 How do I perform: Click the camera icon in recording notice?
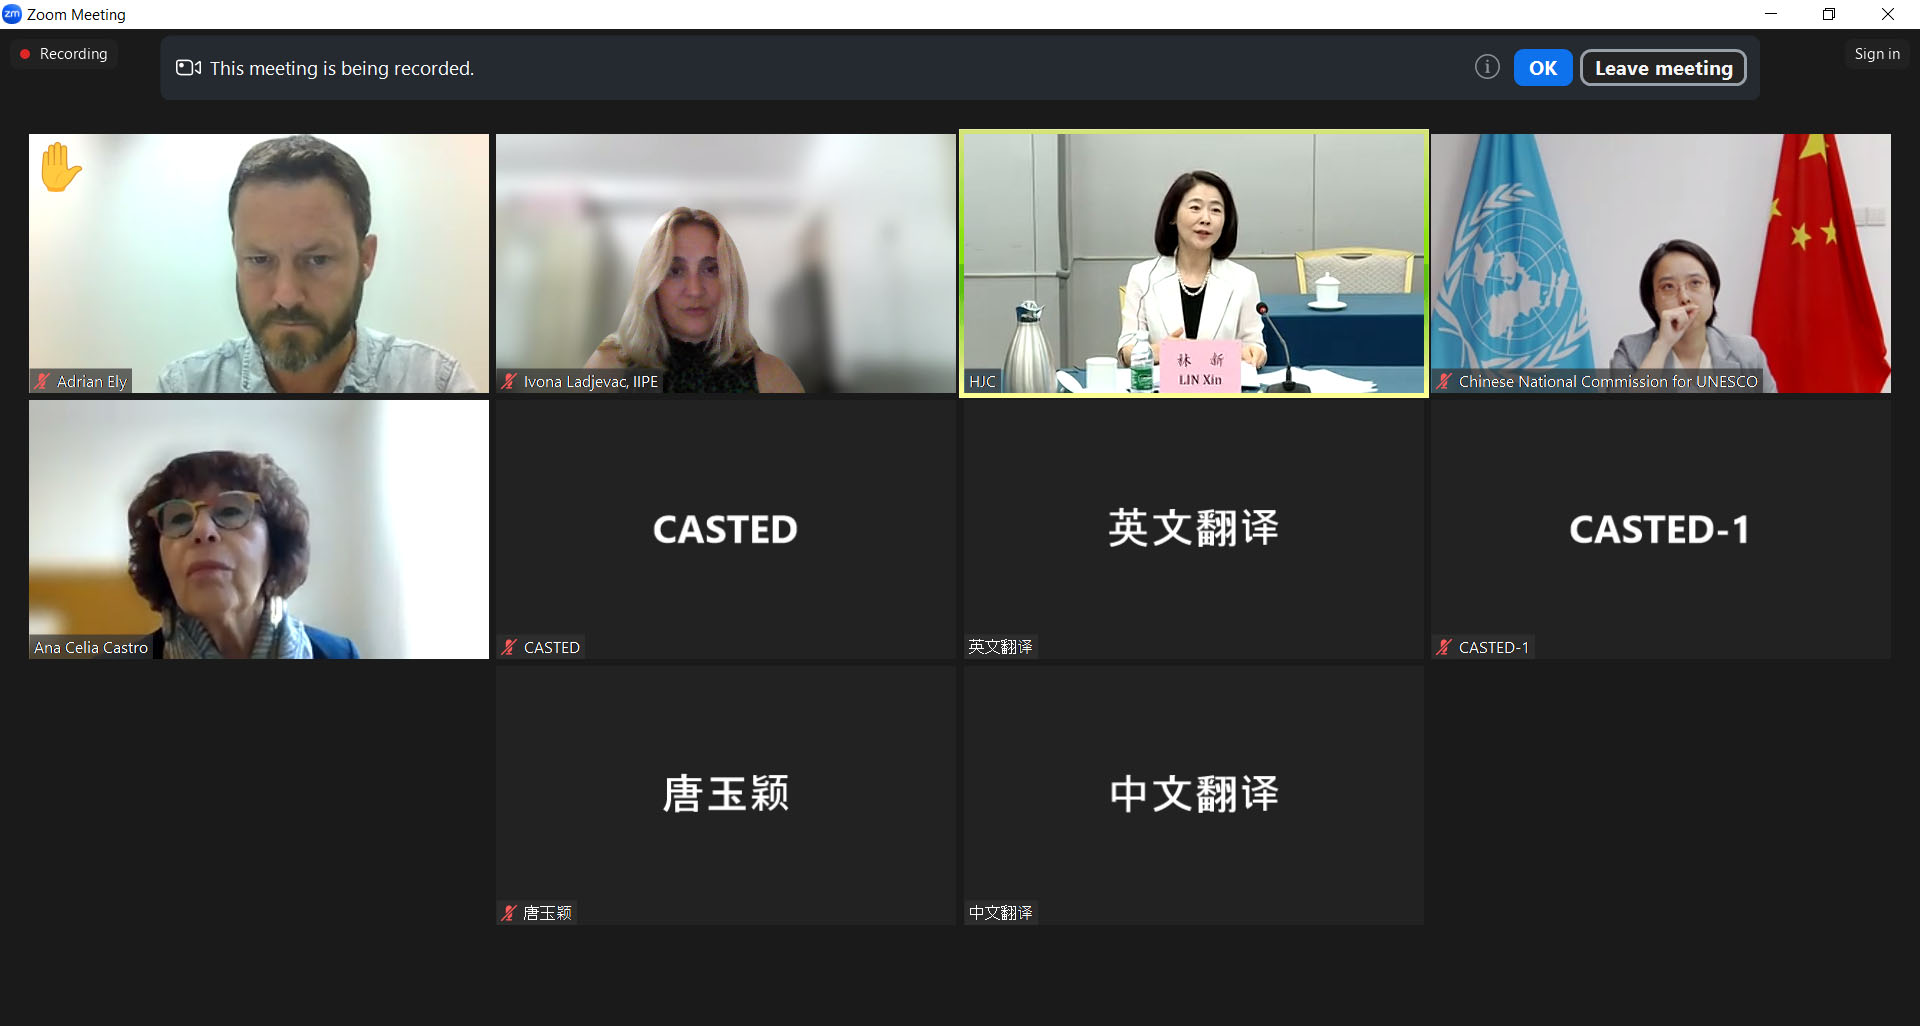[x=188, y=68]
